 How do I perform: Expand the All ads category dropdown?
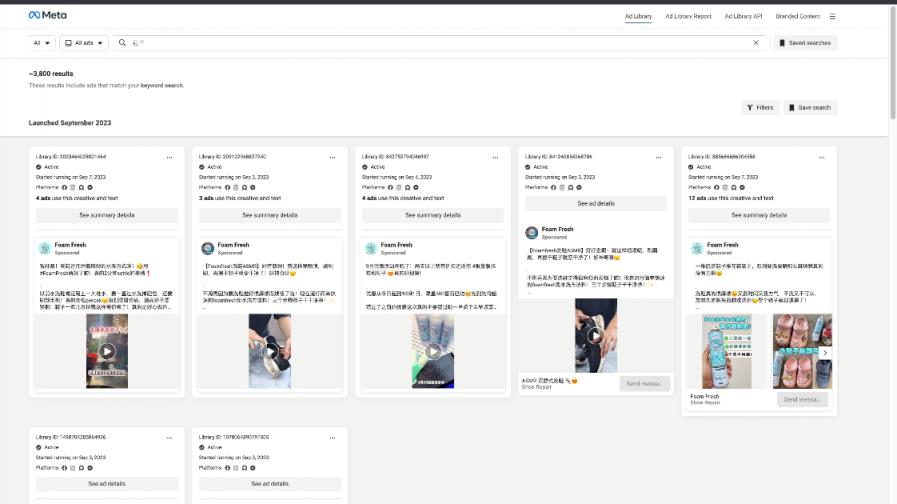click(x=84, y=43)
